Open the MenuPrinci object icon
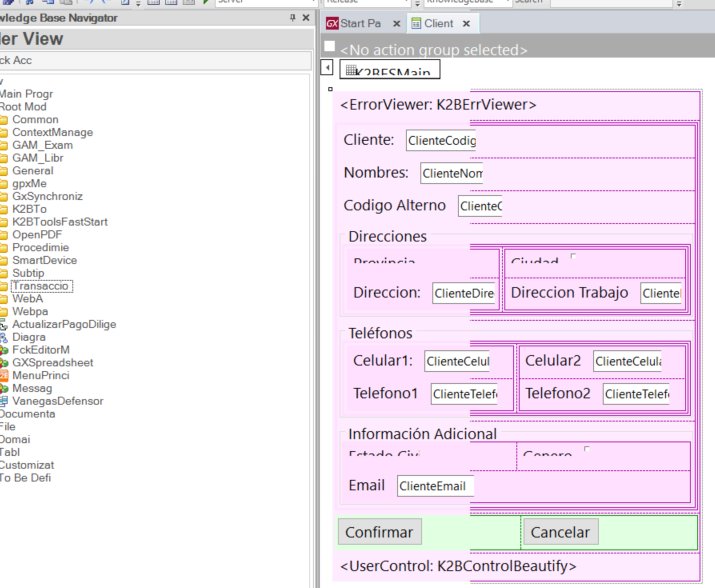The height and width of the screenshot is (588, 715). pyautogui.click(x=4, y=375)
